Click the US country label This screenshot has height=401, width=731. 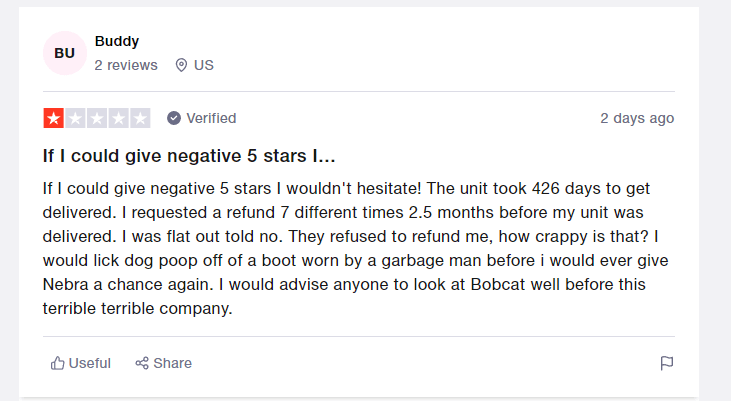[204, 65]
